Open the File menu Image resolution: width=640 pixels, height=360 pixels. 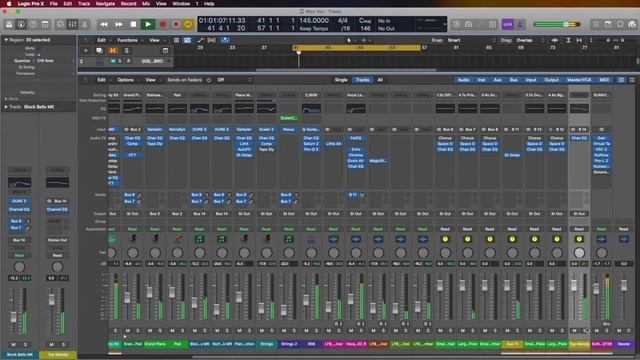53,4
